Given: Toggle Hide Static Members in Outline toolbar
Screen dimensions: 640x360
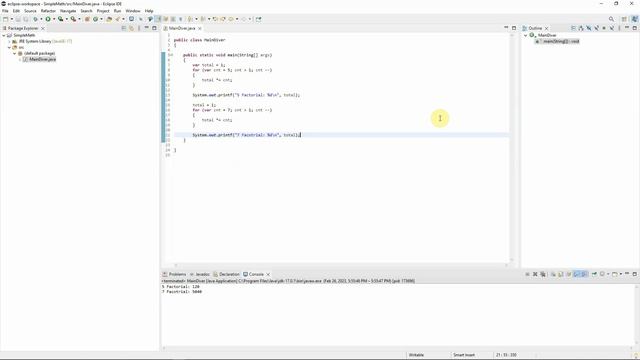Looking at the screenshot, I should pyautogui.click(x=597, y=28).
